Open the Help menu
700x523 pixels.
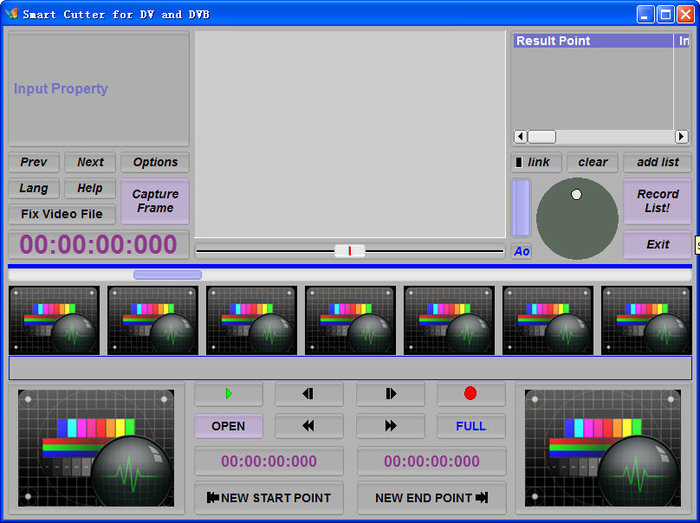90,188
